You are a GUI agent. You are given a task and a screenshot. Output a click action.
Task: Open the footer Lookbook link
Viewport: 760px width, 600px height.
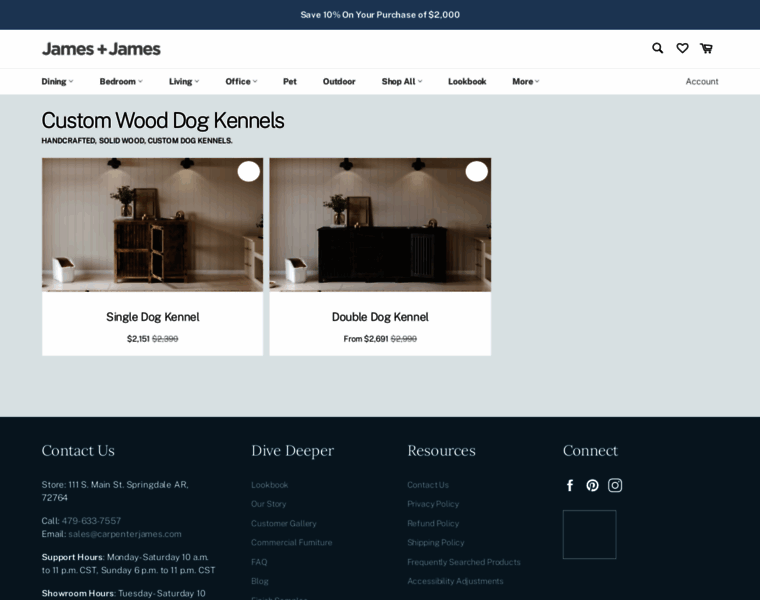(x=269, y=485)
